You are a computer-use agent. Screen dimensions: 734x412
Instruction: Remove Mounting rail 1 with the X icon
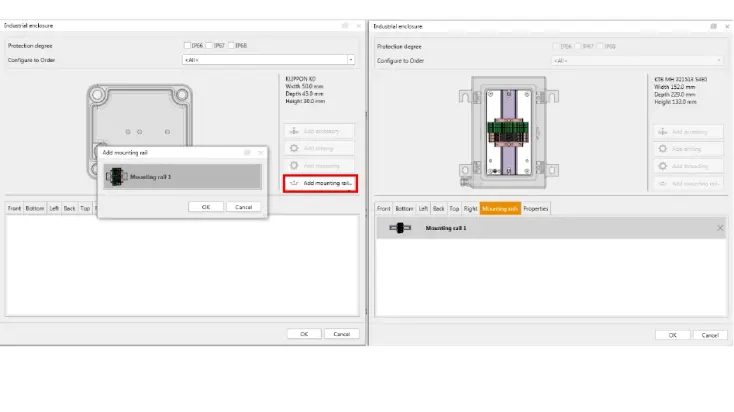click(x=720, y=228)
